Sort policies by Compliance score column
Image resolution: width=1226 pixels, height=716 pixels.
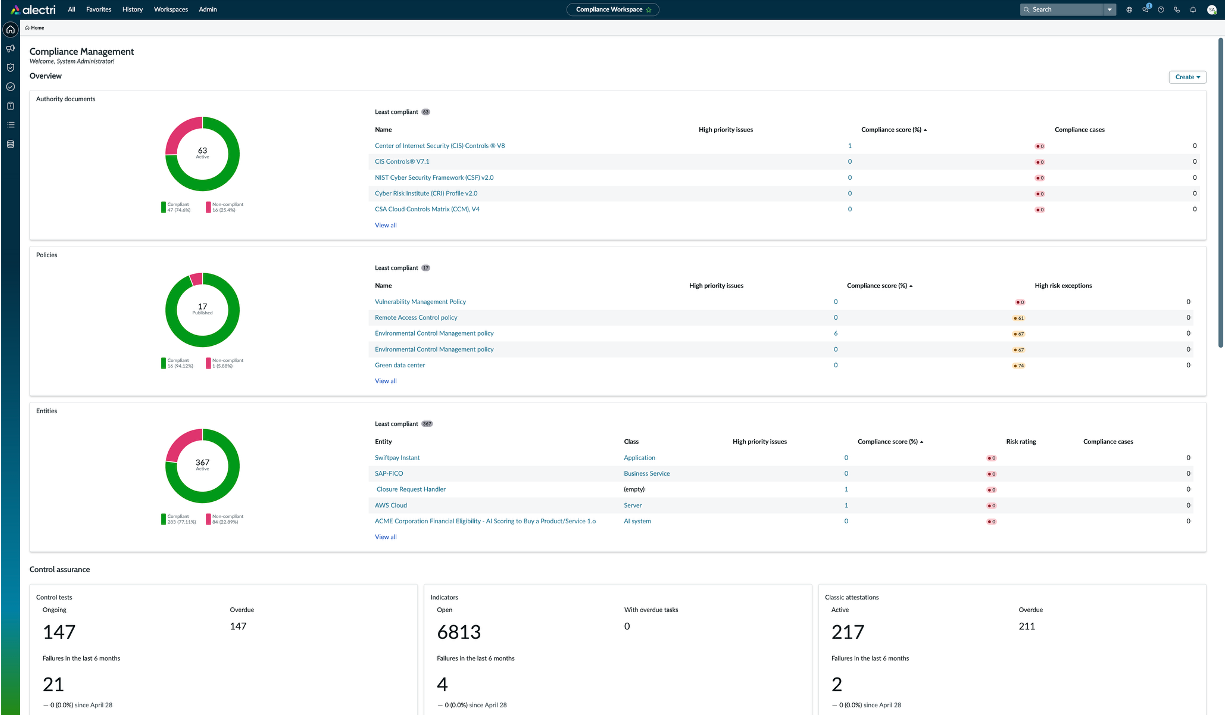[x=880, y=286]
